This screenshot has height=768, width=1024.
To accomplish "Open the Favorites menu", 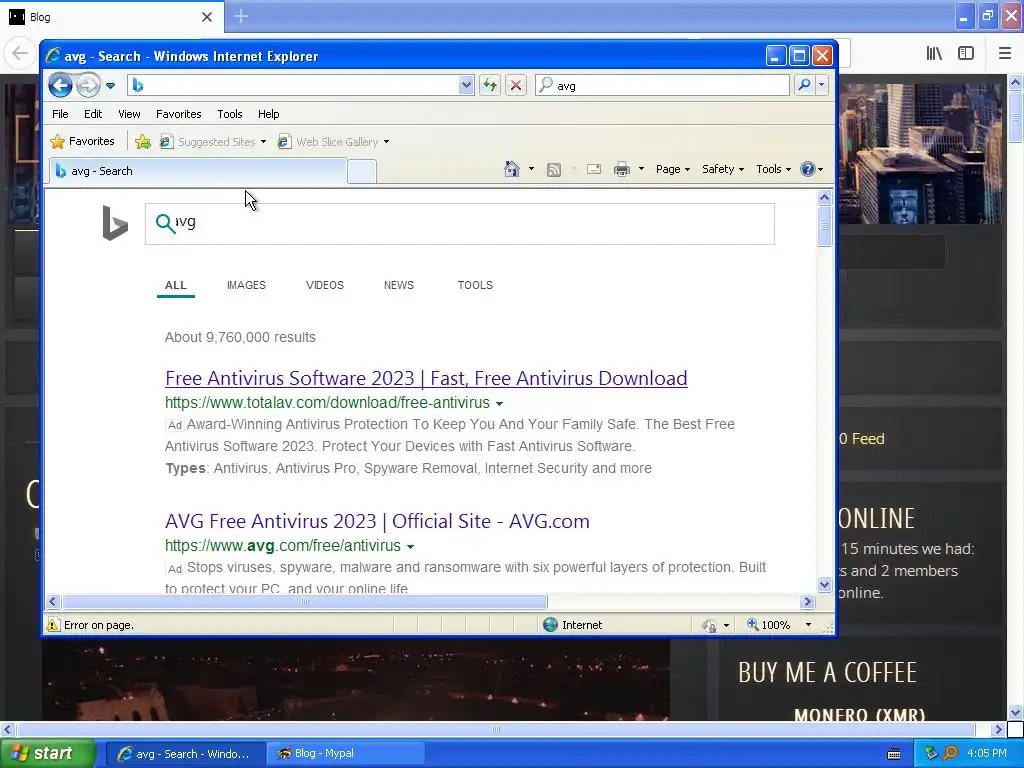I will pyautogui.click(x=178, y=114).
